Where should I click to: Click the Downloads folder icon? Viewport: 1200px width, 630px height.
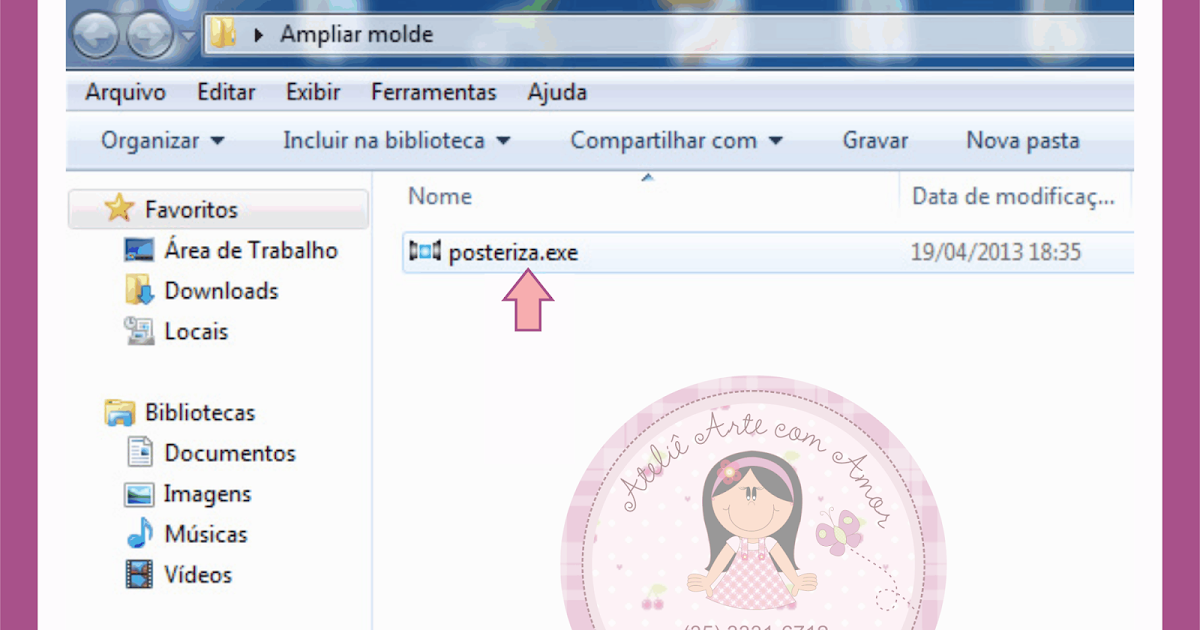click(x=139, y=291)
